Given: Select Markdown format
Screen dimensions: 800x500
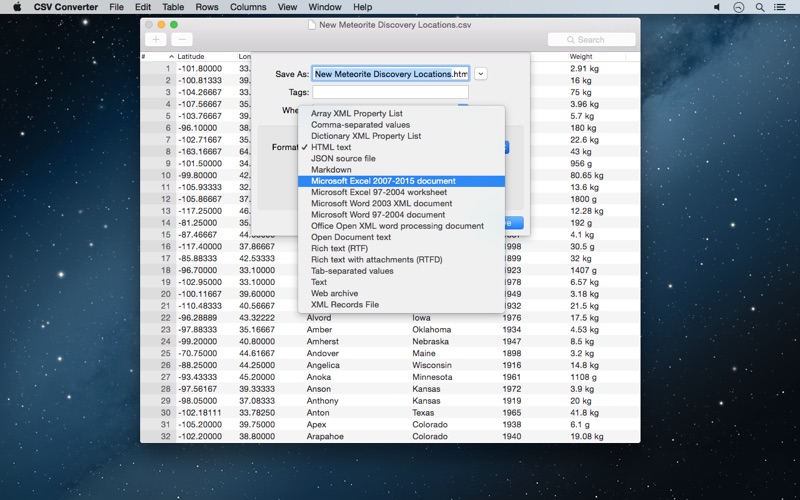Looking at the screenshot, I should 402,169.
